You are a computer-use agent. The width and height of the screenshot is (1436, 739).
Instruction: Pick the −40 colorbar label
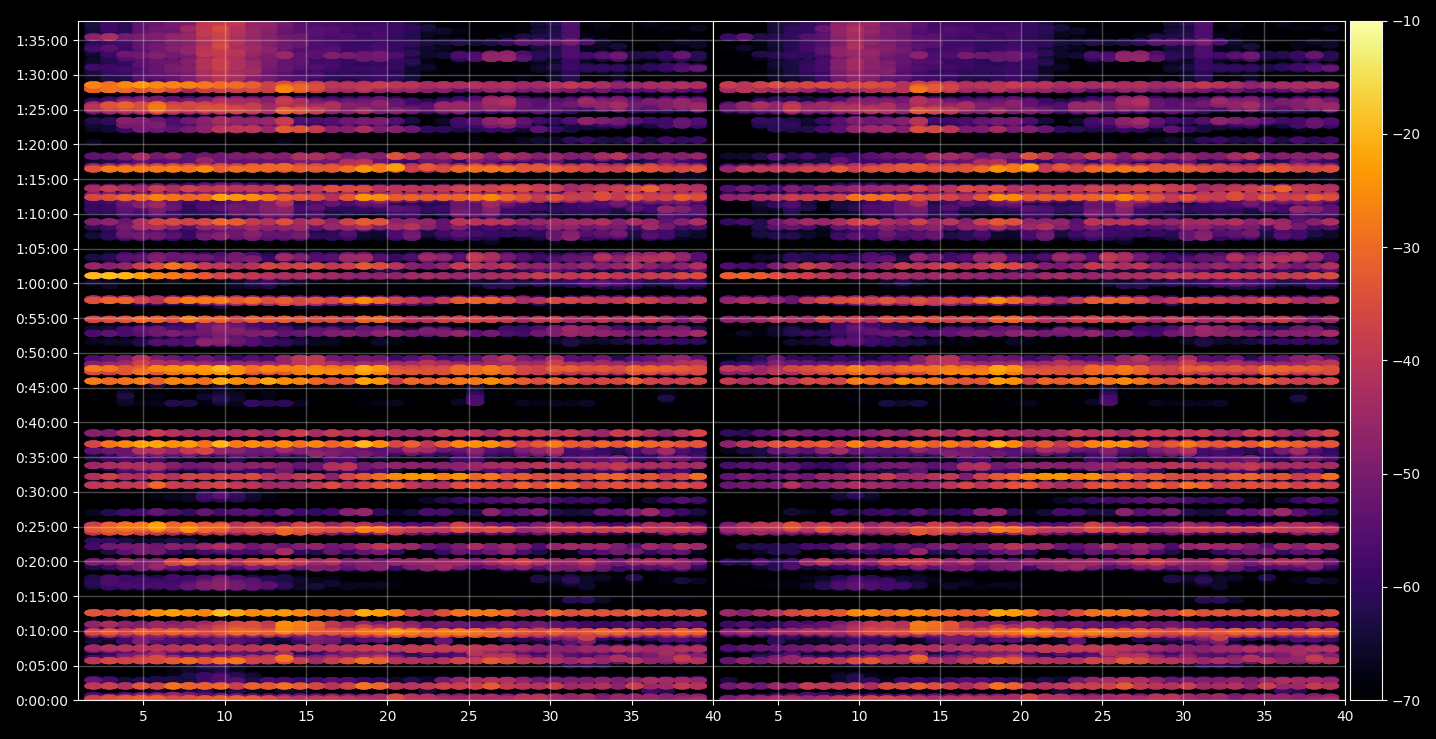[1405, 361]
